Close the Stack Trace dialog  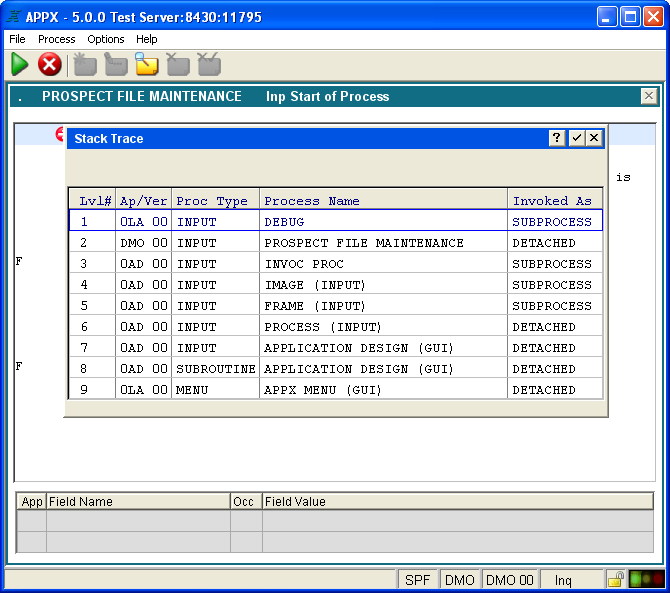click(594, 138)
